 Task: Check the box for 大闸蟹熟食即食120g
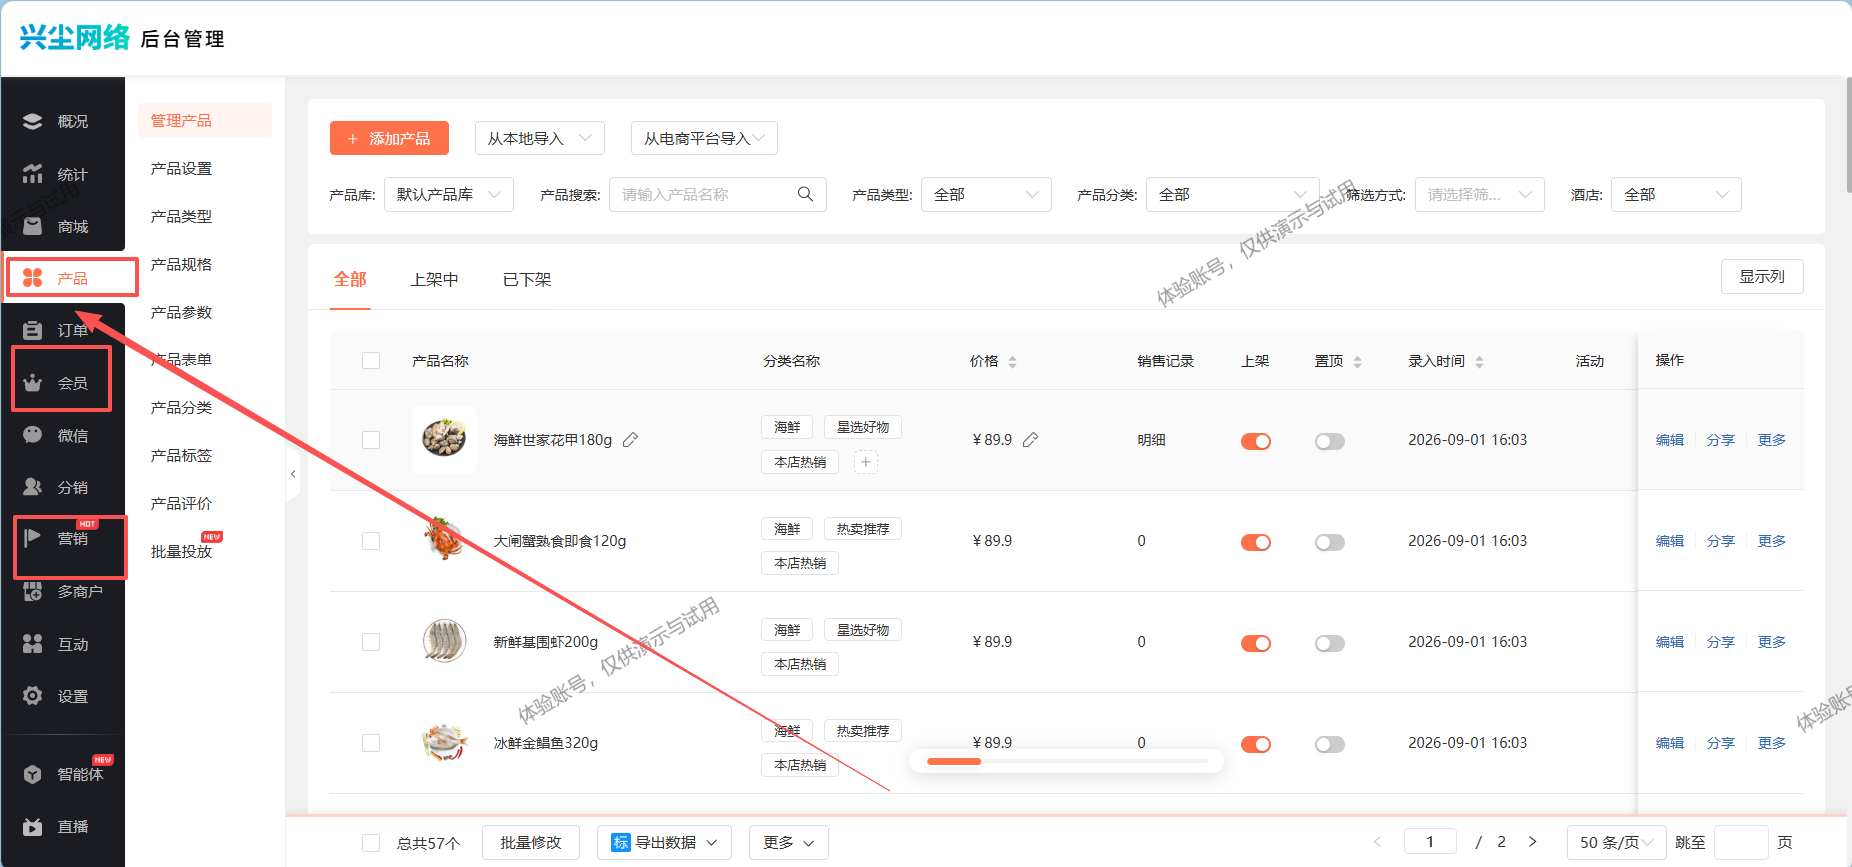click(x=371, y=541)
